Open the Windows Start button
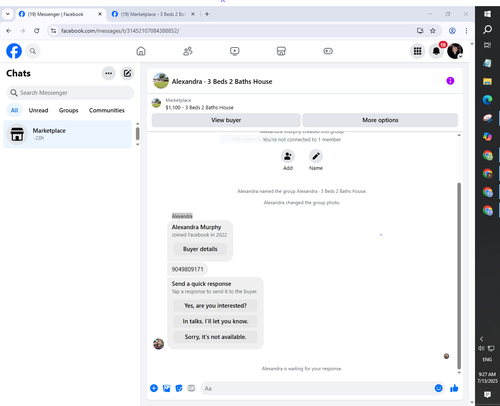The image size is (500, 406). (x=487, y=14)
